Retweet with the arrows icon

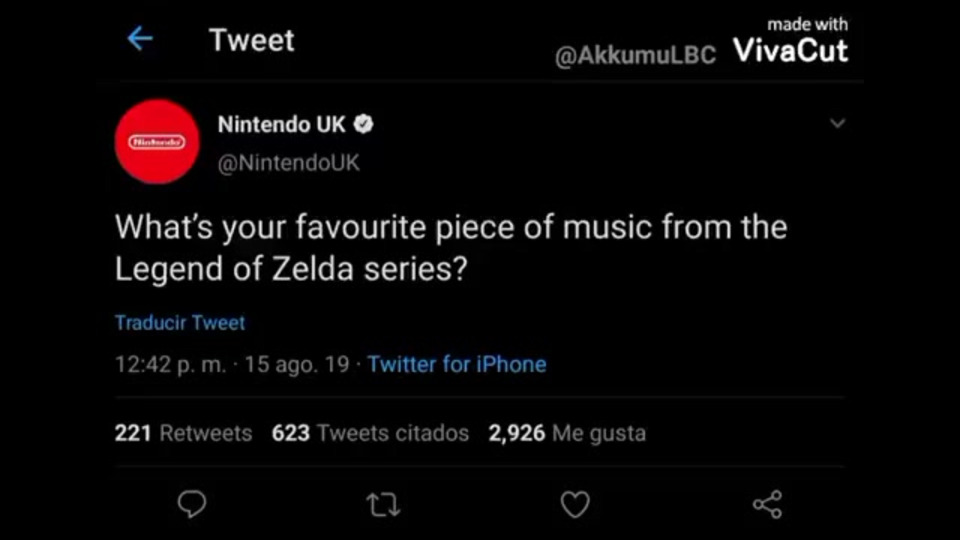click(383, 505)
